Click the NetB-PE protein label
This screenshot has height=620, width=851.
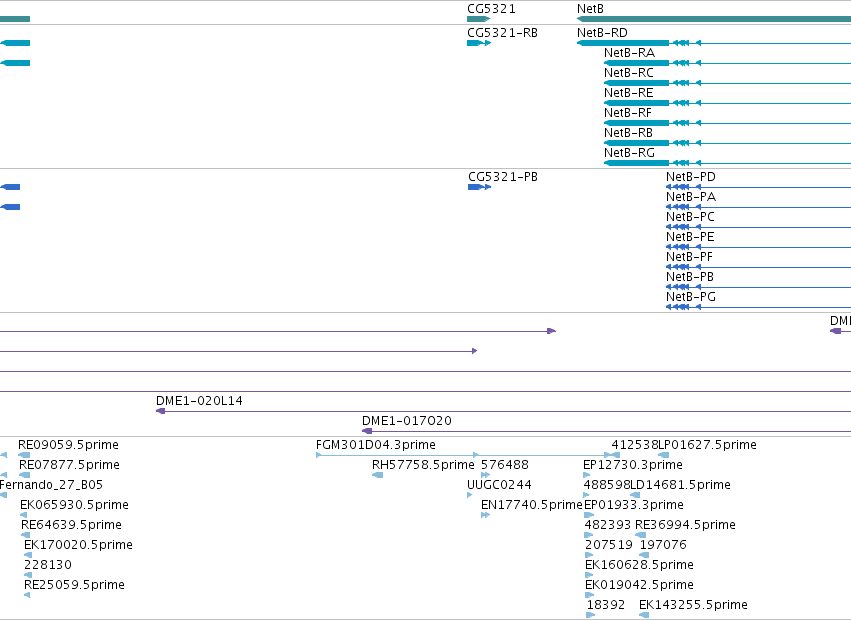690,237
